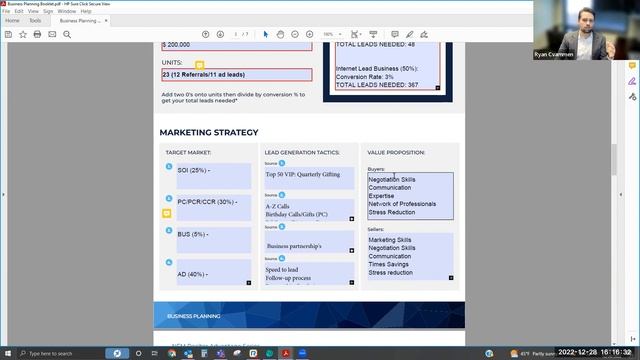640x360 pixels.
Task: Open yellow comment note near UNITS
Action: point(200,65)
